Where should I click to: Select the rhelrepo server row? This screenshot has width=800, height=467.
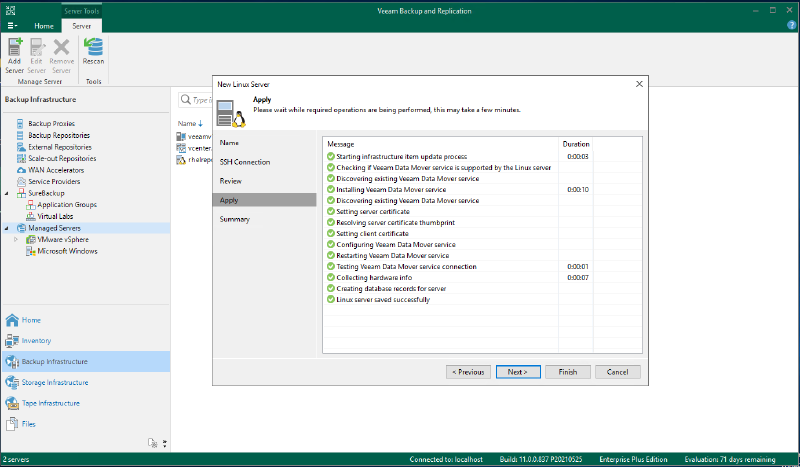(x=194, y=160)
